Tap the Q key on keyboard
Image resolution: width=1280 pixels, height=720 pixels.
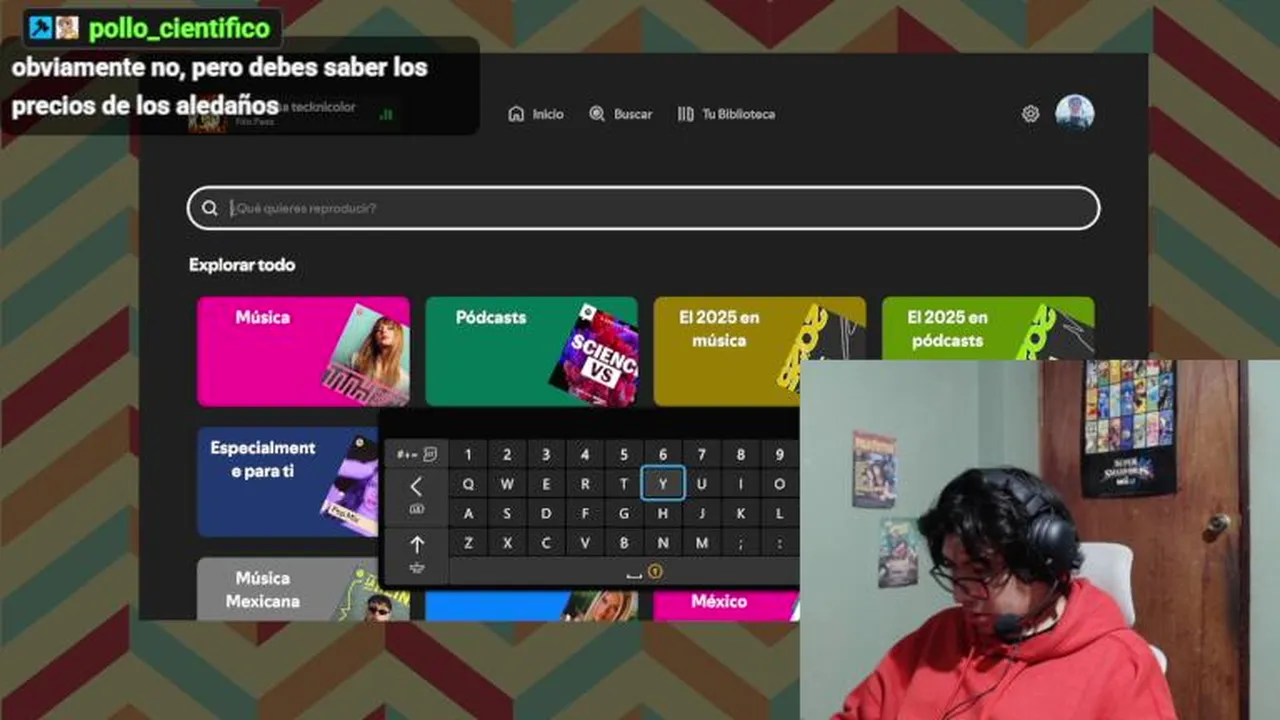[x=468, y=484]
